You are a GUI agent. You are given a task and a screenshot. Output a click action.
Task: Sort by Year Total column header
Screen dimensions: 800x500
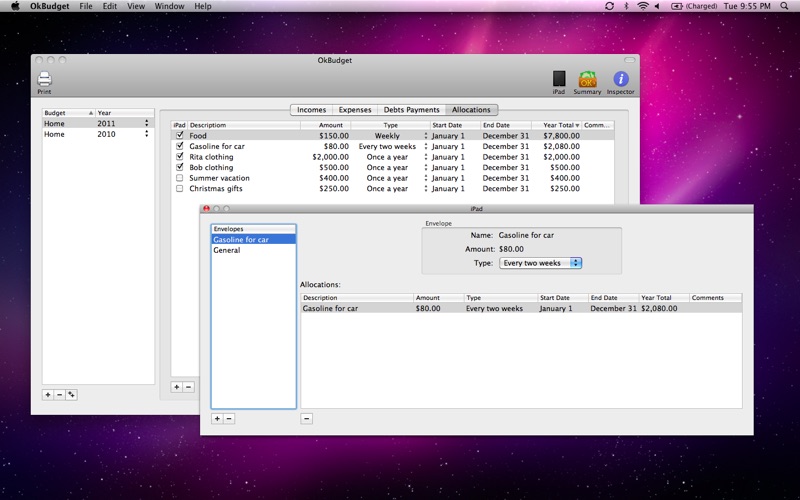[556, 125]
